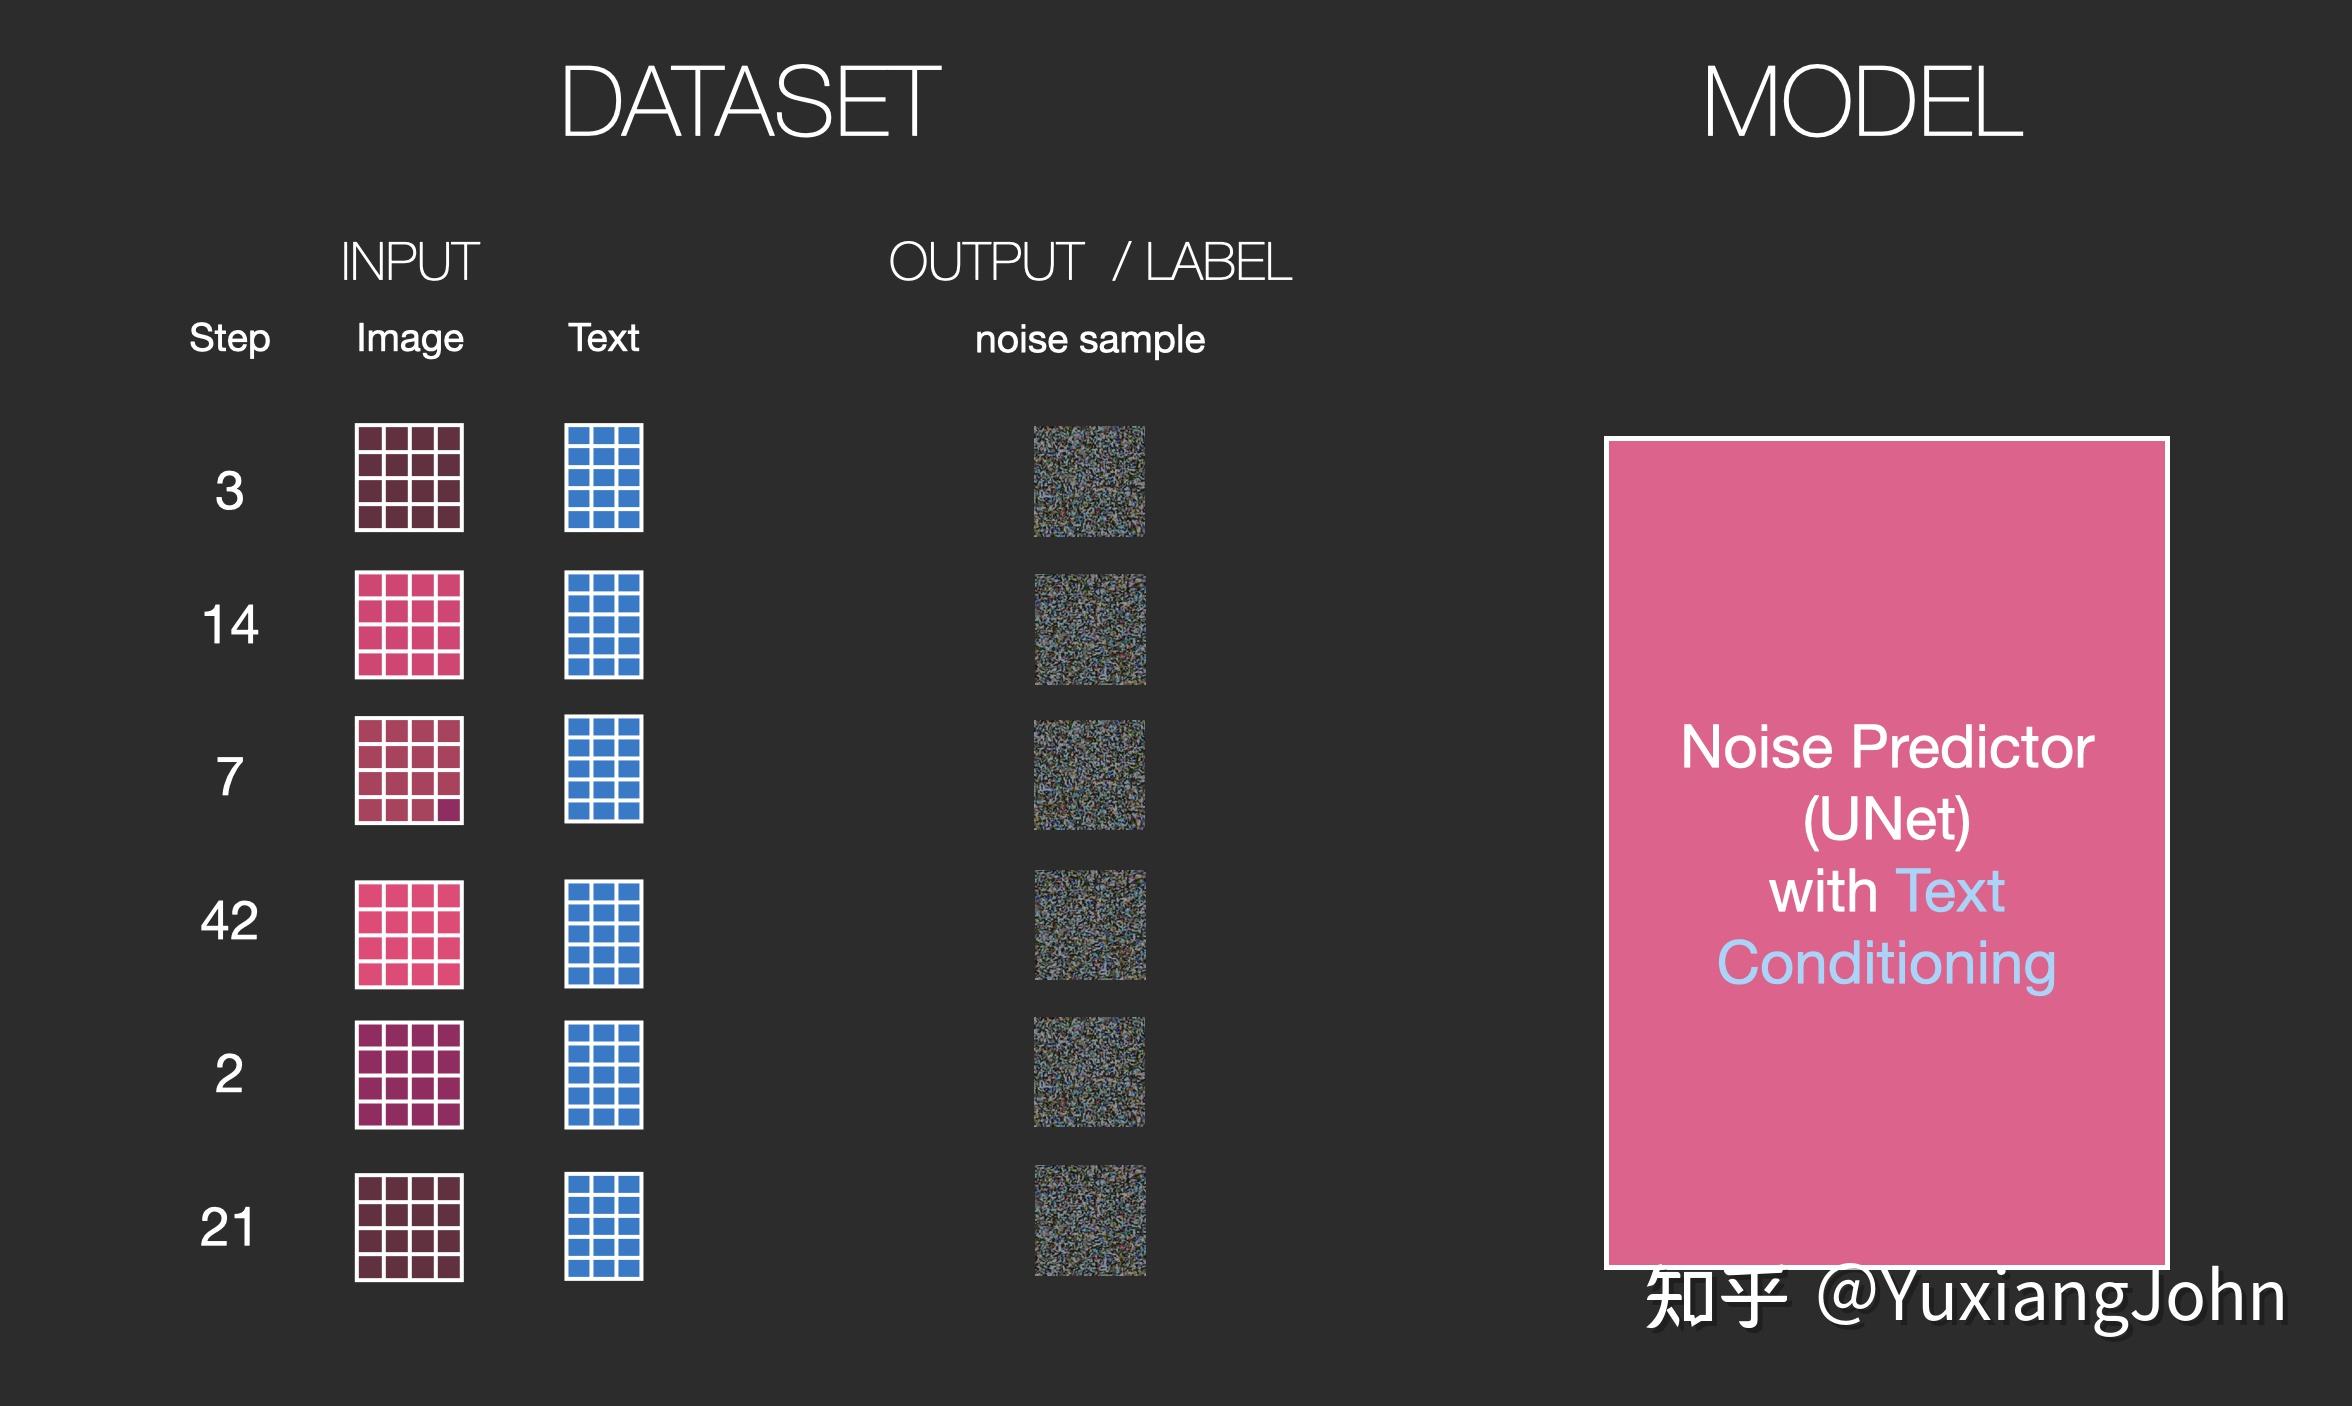Screen dimensions: 2352x1406
Task: Open the noise sample thumbnail for step 3
Action: click(1089, 481)
